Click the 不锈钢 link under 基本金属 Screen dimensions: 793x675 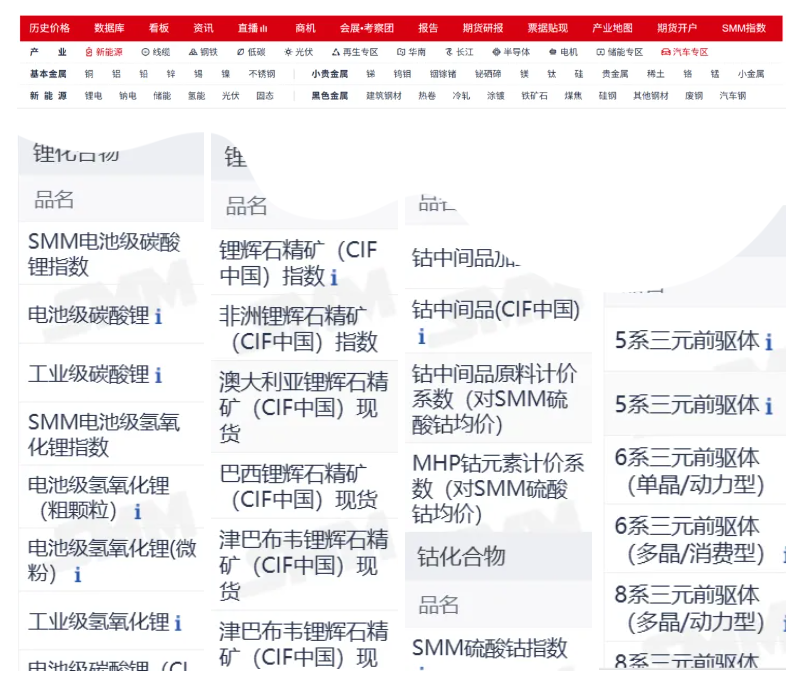click(x=262, y=74)
